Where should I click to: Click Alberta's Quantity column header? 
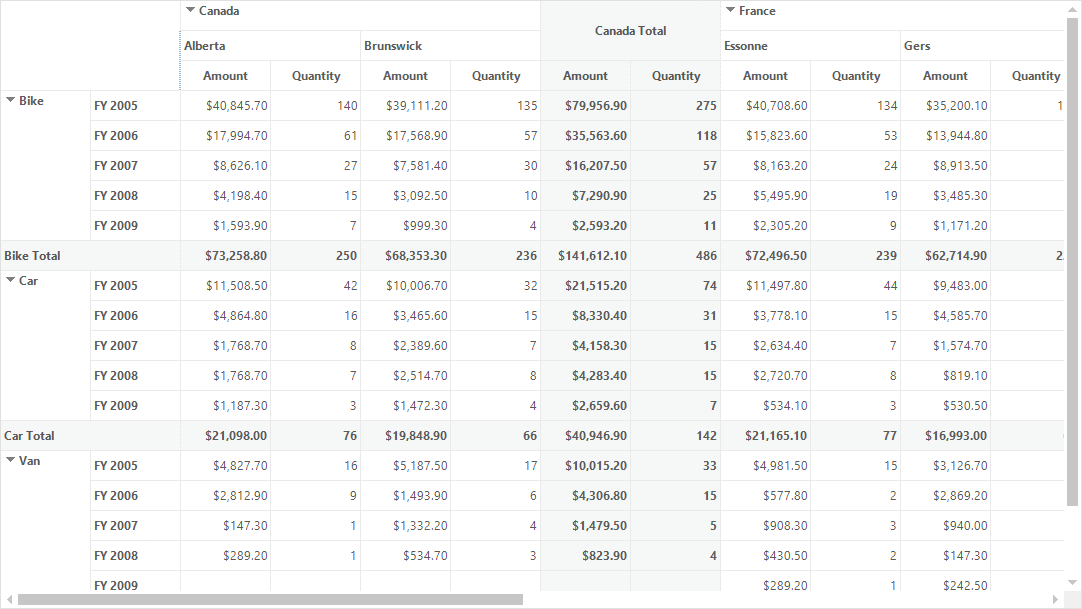coord(315,76)
